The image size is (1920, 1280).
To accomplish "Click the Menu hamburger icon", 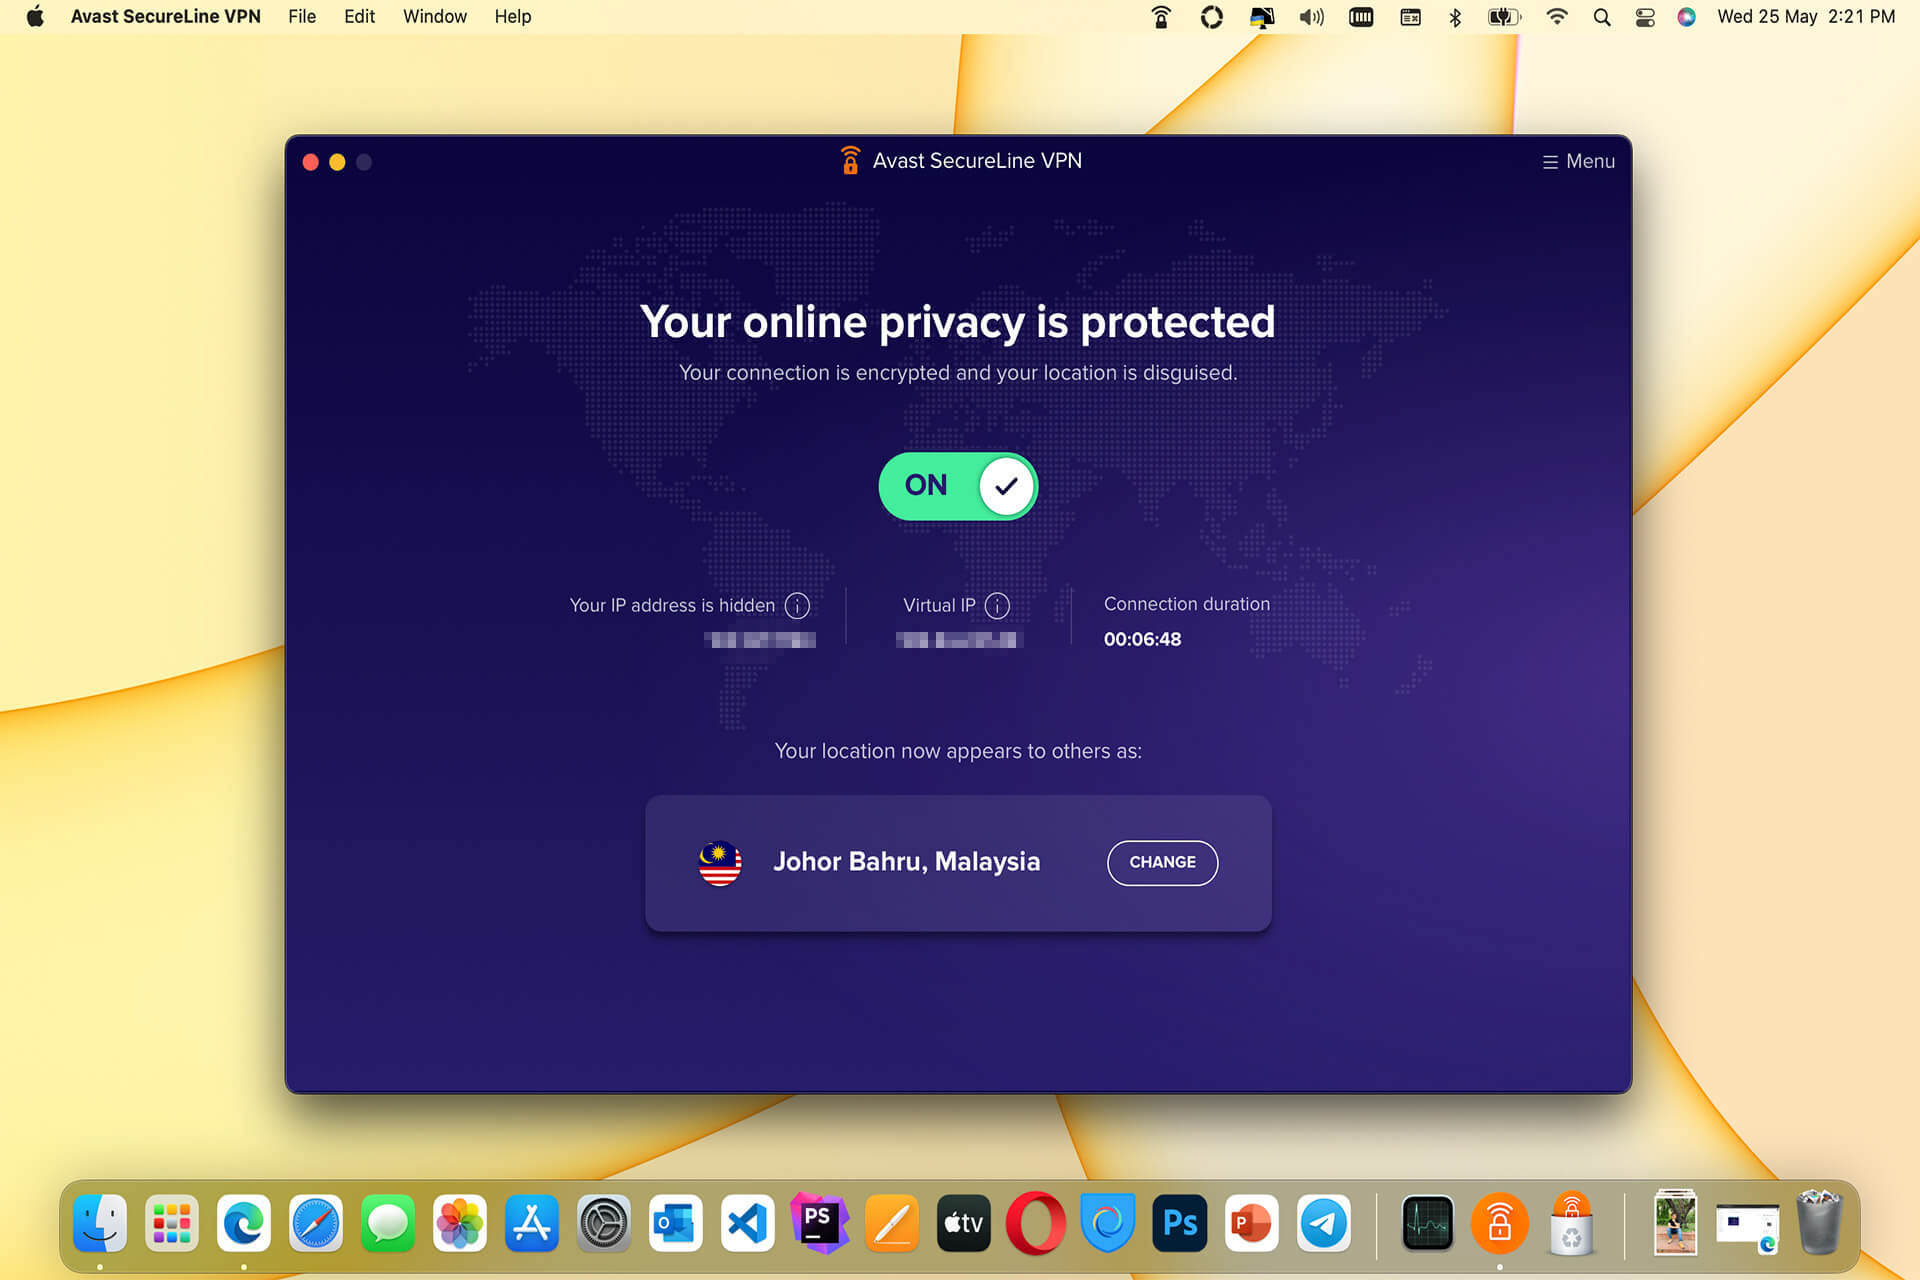I will click(x=1550, y=160).
